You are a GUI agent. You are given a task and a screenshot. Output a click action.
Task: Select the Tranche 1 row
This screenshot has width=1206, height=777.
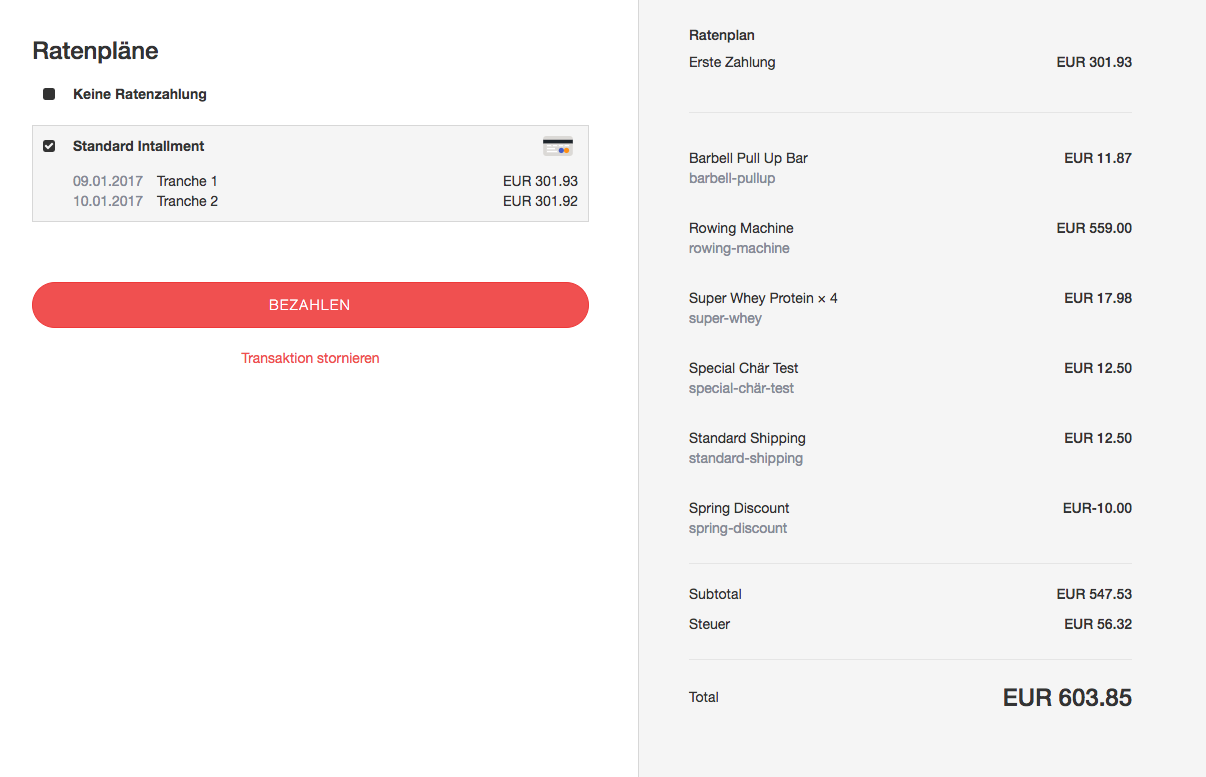tap(310, 181)
